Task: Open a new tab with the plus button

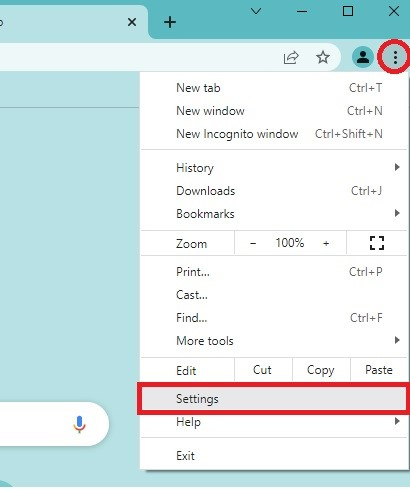Action: tap(170, 22)
